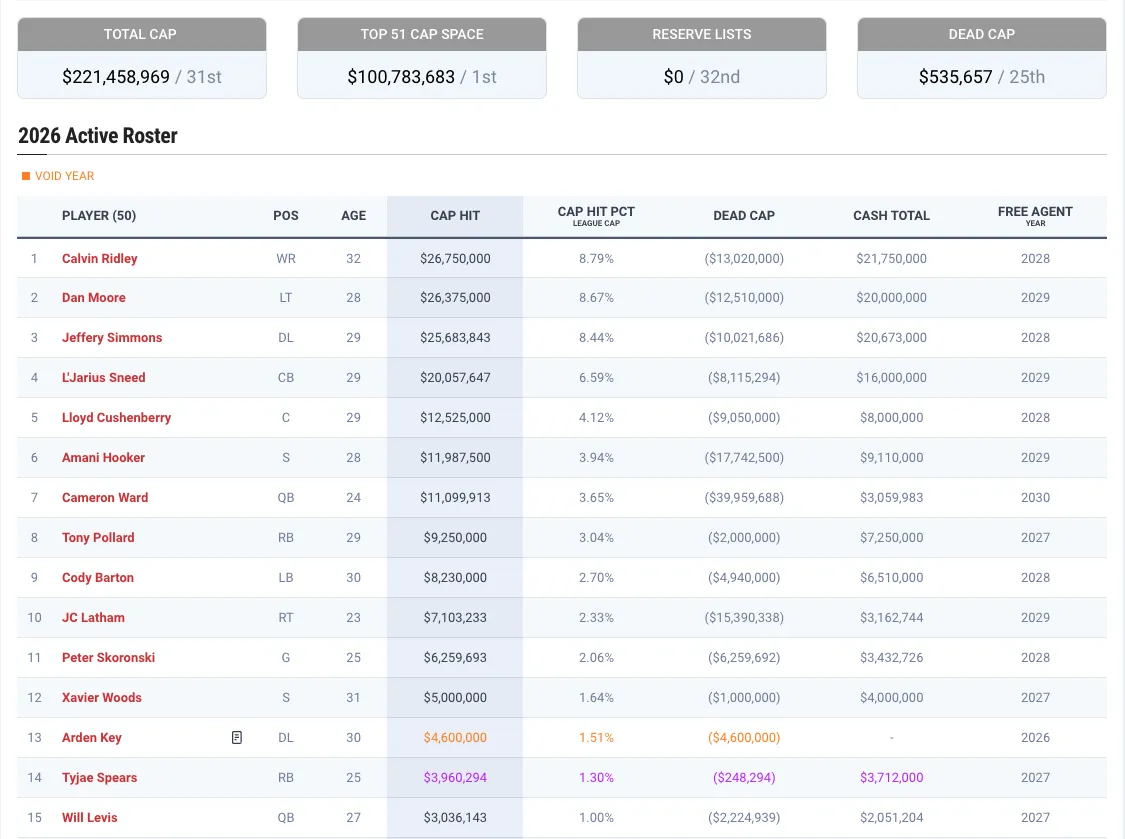
Task: Sort roster by the Age column header
Action: [x=353, y=216]
